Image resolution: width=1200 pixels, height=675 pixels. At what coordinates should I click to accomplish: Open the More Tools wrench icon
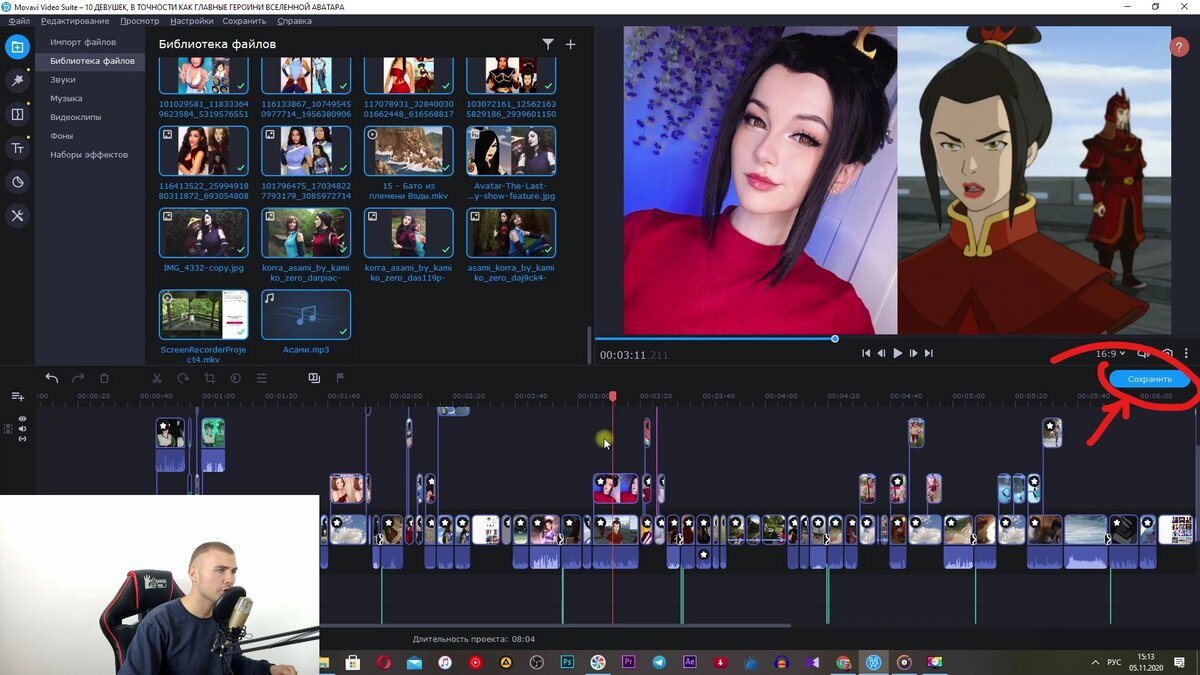point(17,215)
